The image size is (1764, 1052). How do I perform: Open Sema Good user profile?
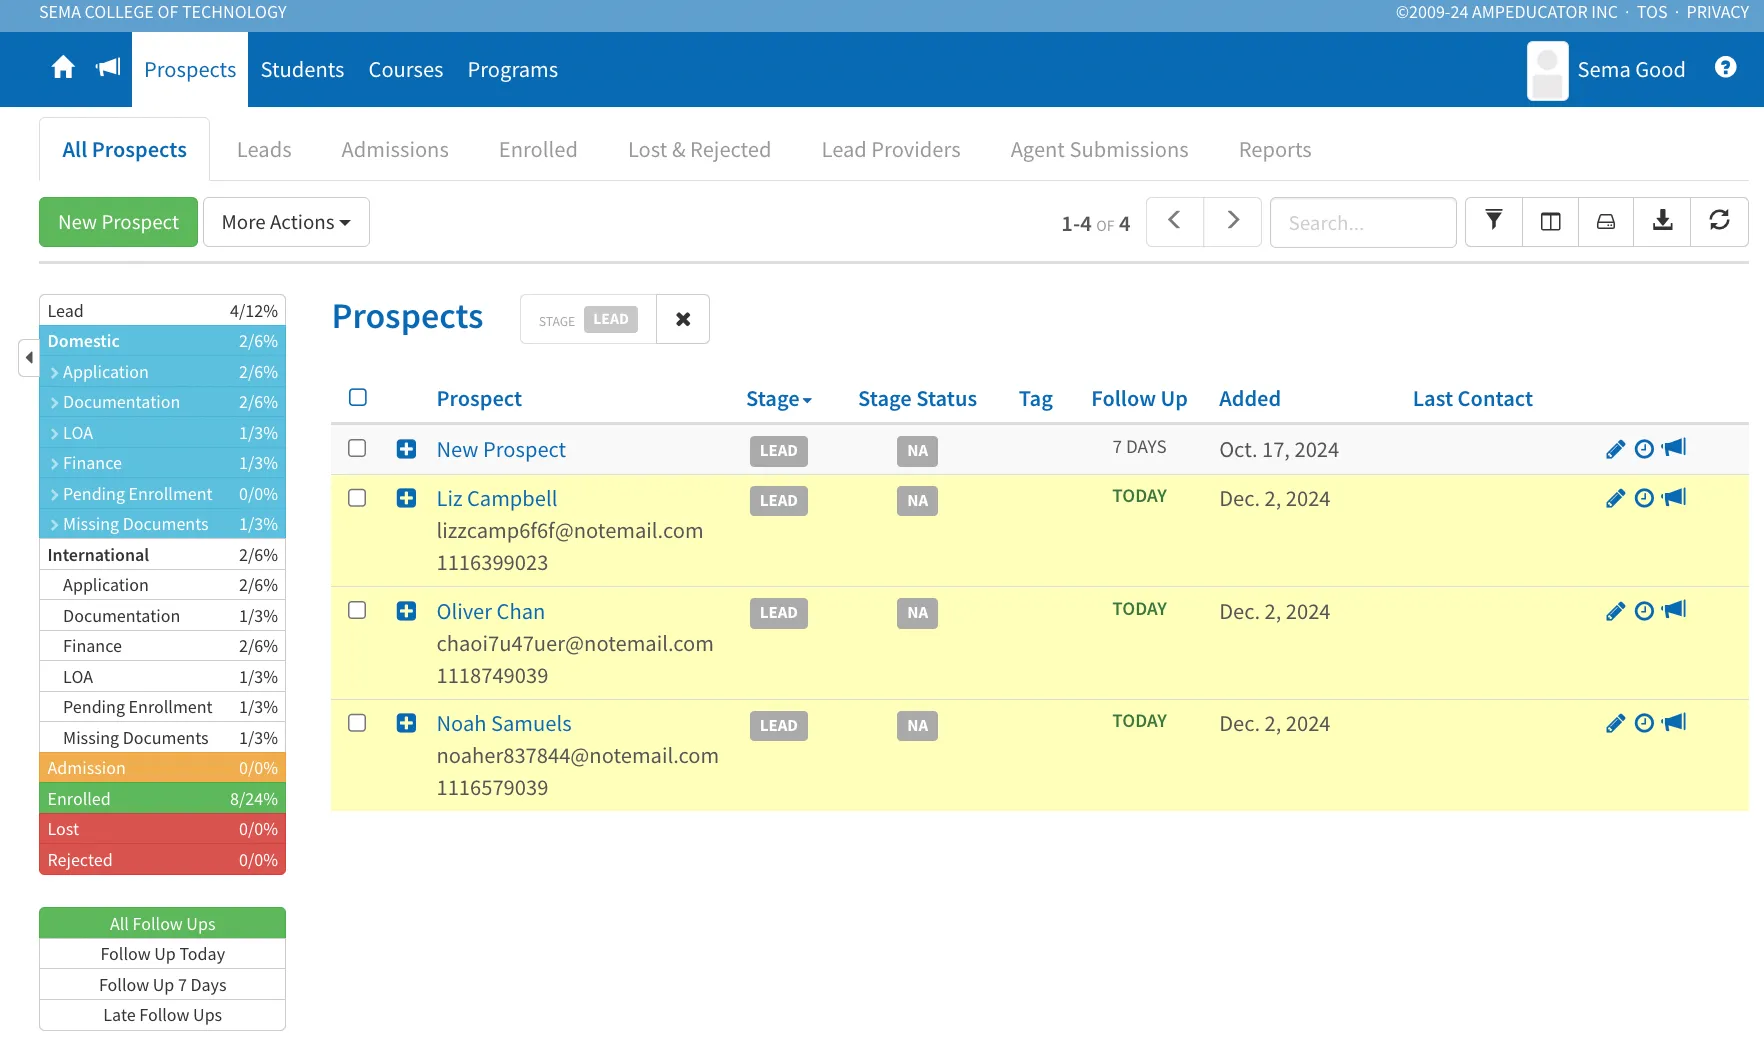[x=1606, y=70]
